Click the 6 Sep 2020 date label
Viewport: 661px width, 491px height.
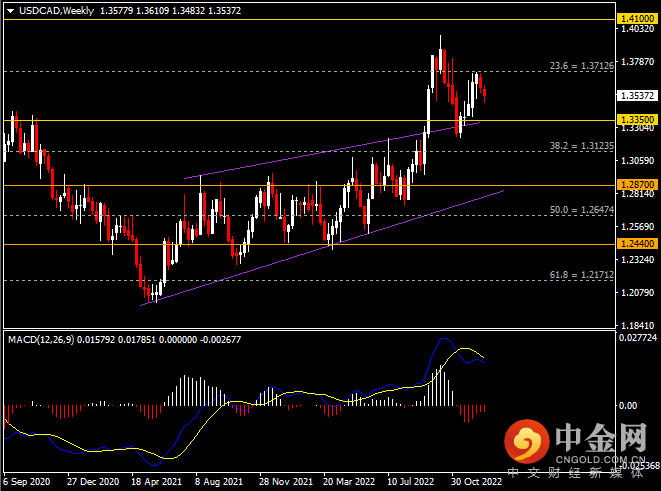(29, 481)
